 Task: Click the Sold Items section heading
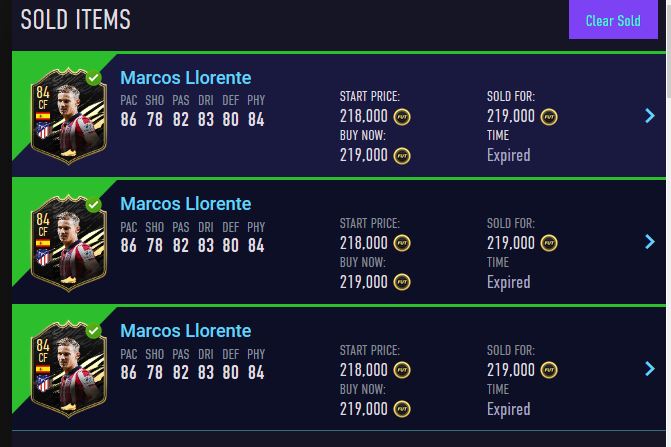click(76, 19)
